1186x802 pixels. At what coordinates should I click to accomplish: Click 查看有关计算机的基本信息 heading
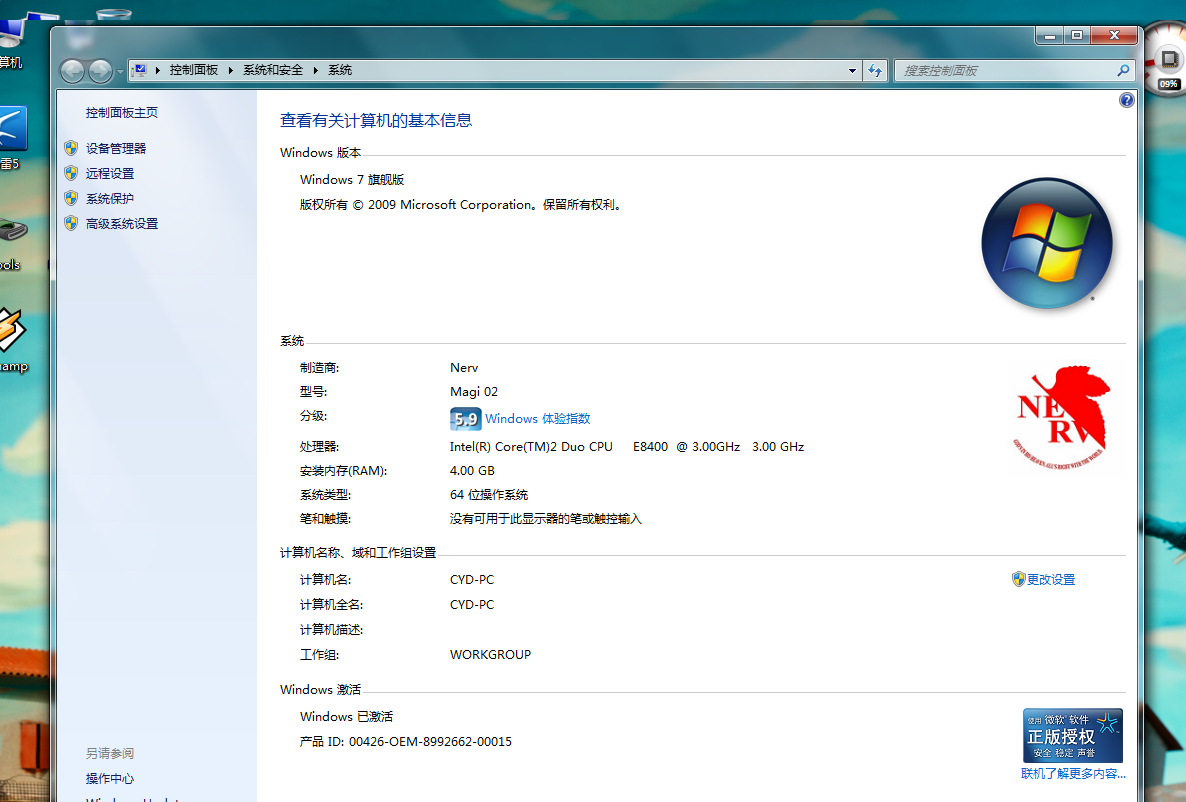point(376,120)
